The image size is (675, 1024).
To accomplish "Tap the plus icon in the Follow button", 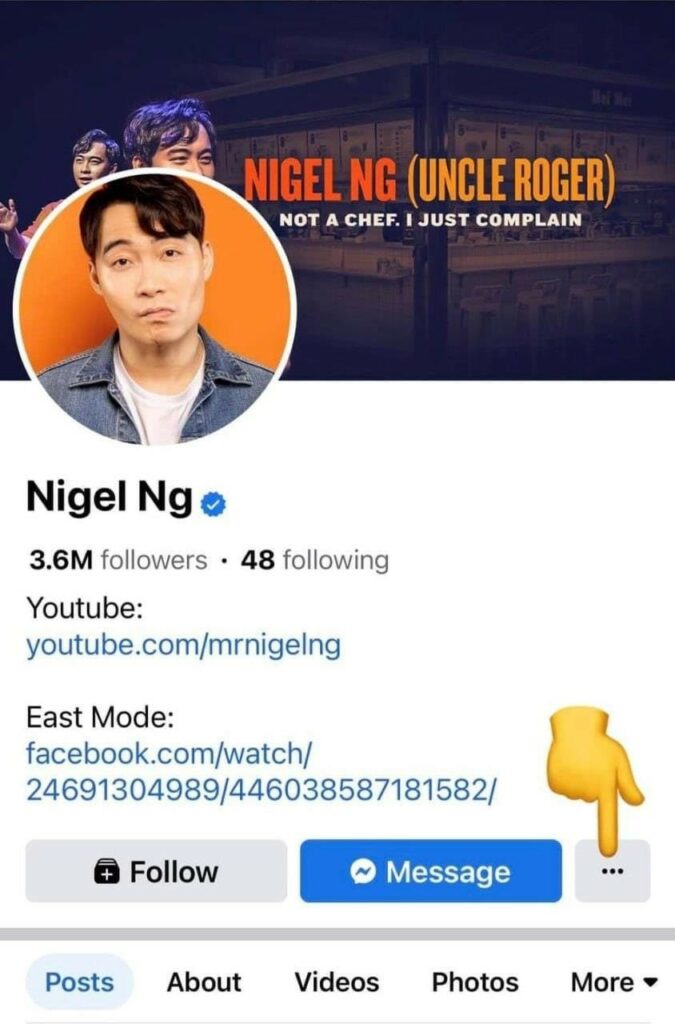I will pyautogui.click(x=107, y=872).
